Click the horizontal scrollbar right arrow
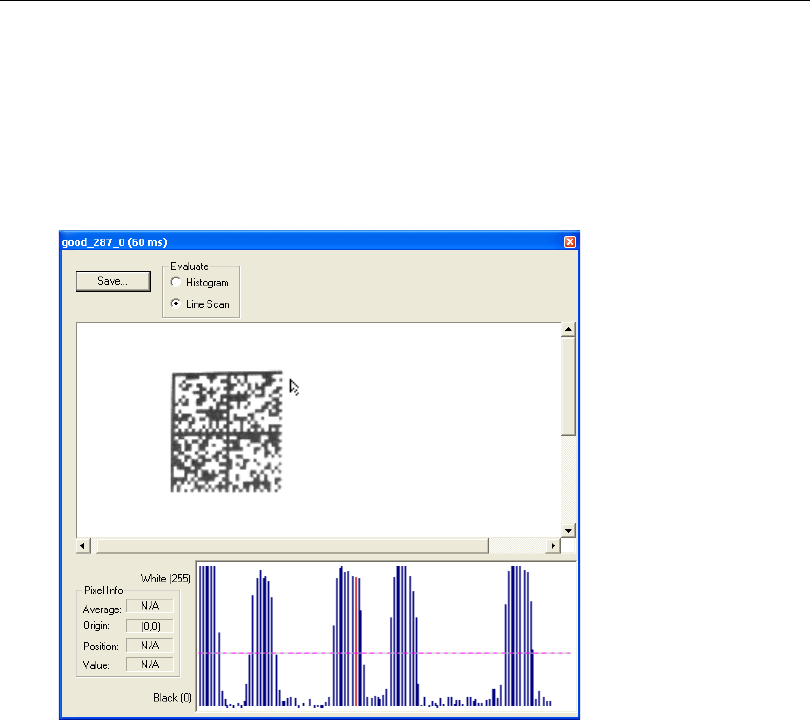 tap(553, 546)
